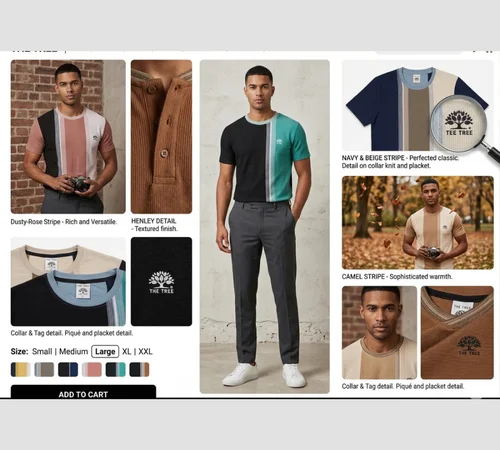Pick the black and teal color swatch
This screenshot has height=450, width=500.
pyautogui.click(x=116, y=370)
